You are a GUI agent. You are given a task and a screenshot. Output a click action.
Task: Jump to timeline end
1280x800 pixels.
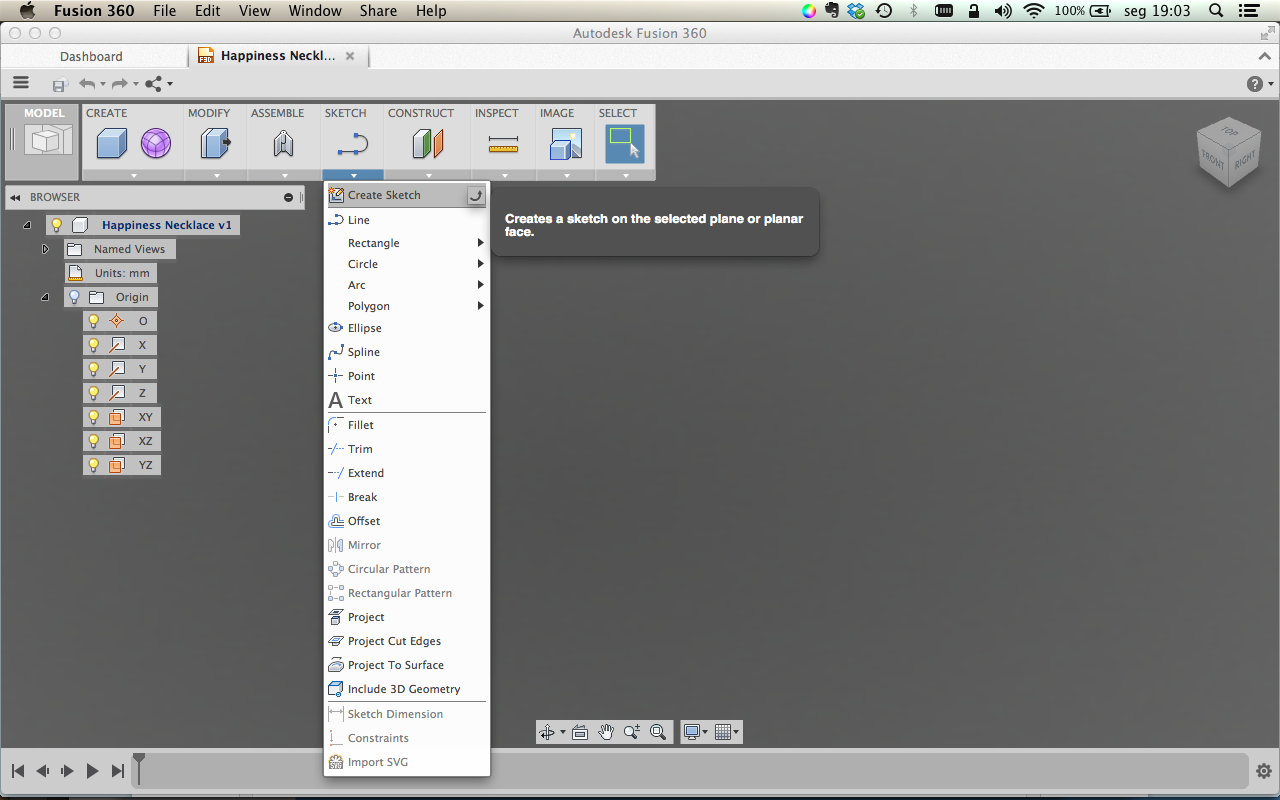117,771
